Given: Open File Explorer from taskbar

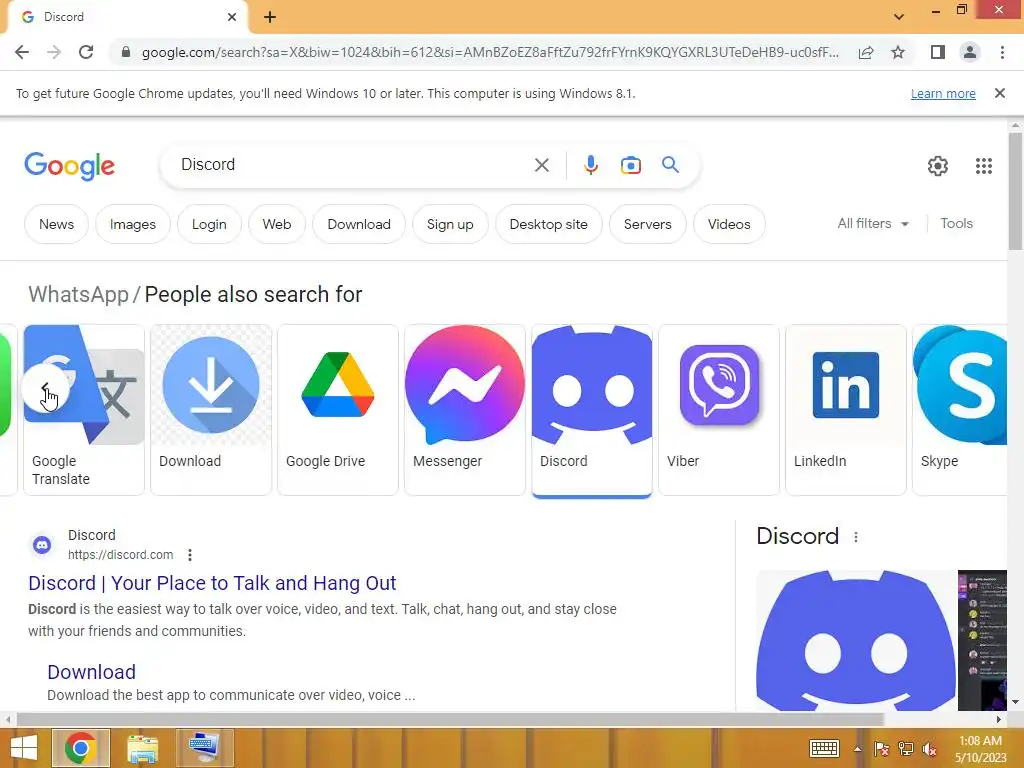Looking at the screenshot, I should (142, 748).
